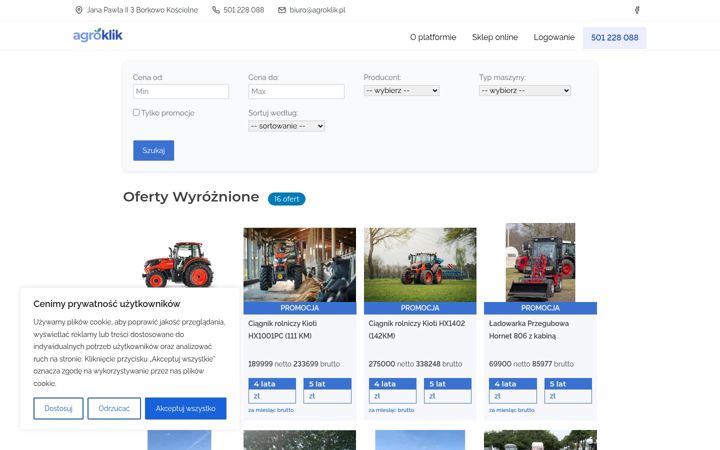This screenshot has height=450, width=720.
Task: Click the envelope email icon
Action: pos(282,10)
